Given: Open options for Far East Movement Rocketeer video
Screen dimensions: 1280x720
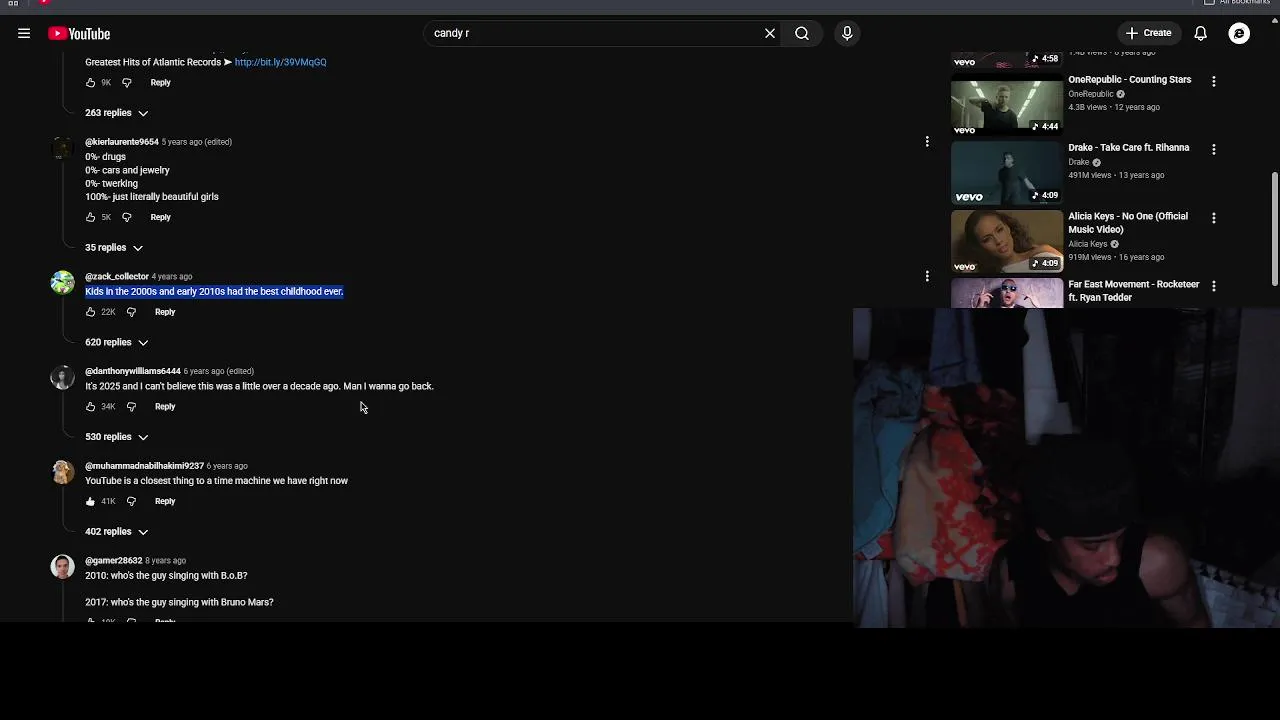Looking at the screenshot, I should [1214, 285].
